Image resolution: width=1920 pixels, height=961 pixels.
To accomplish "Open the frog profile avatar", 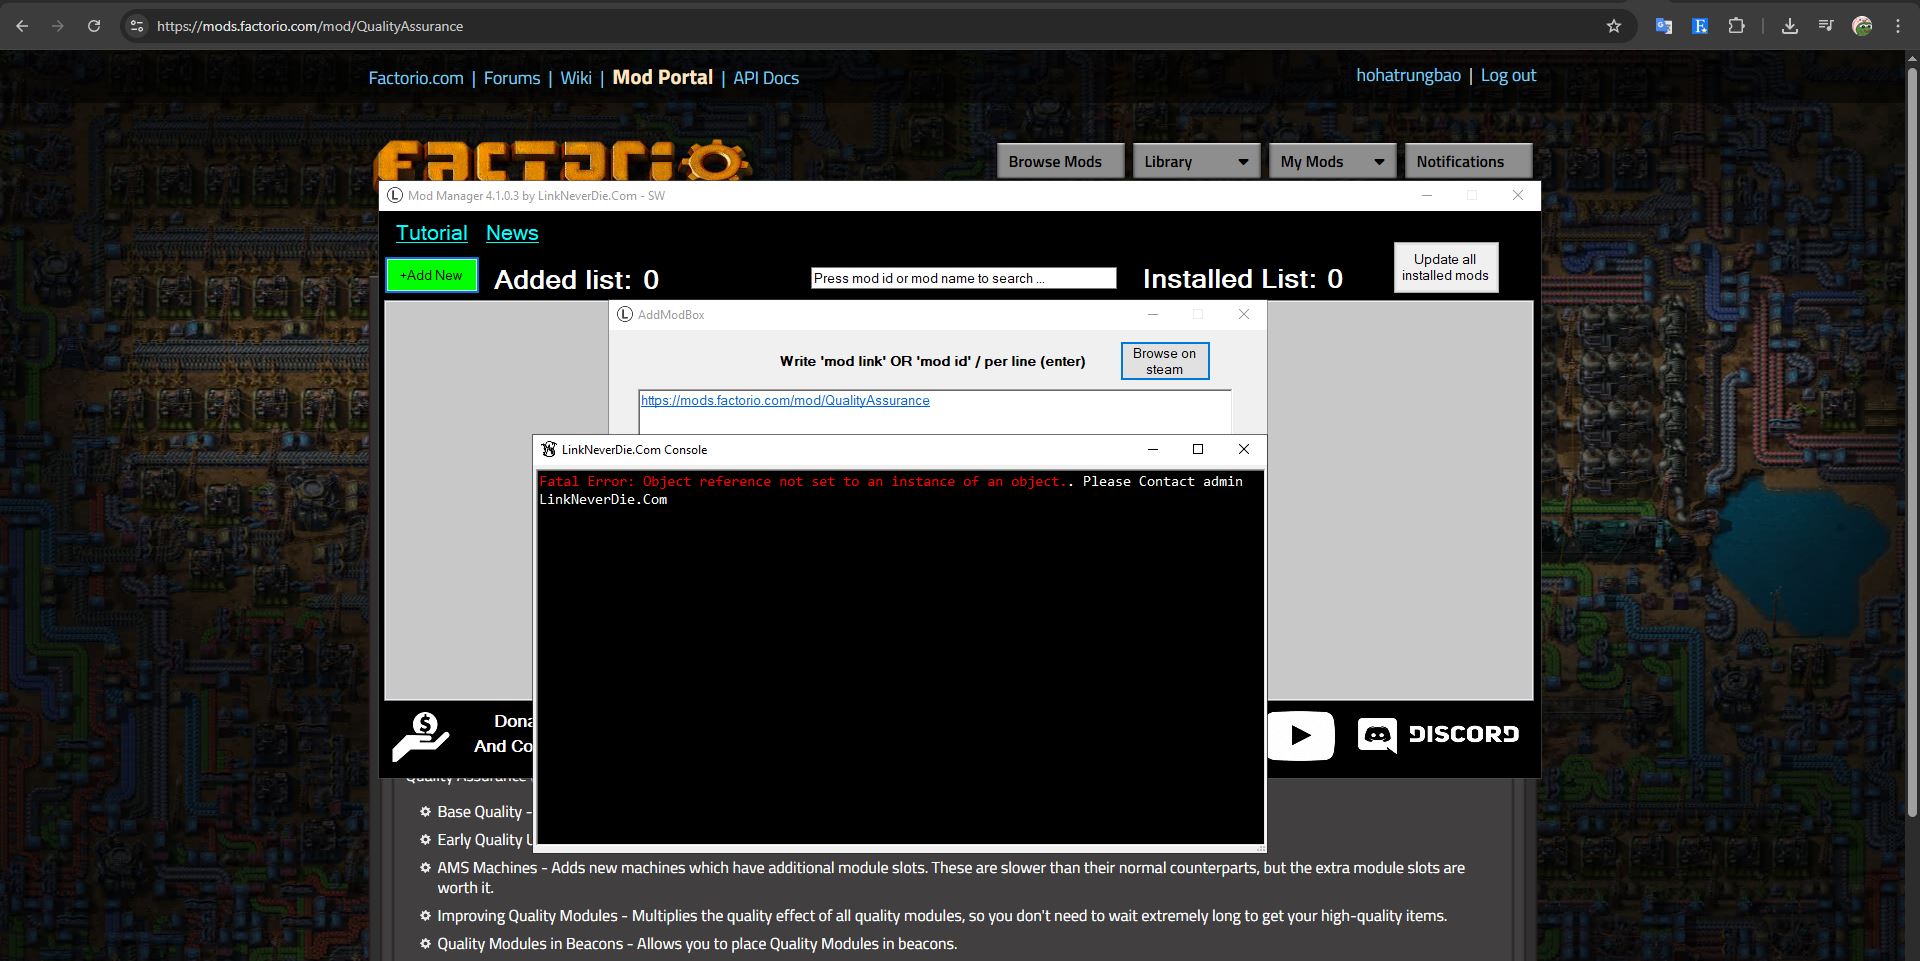I will pyautogui.click(x=1862, y=26).
